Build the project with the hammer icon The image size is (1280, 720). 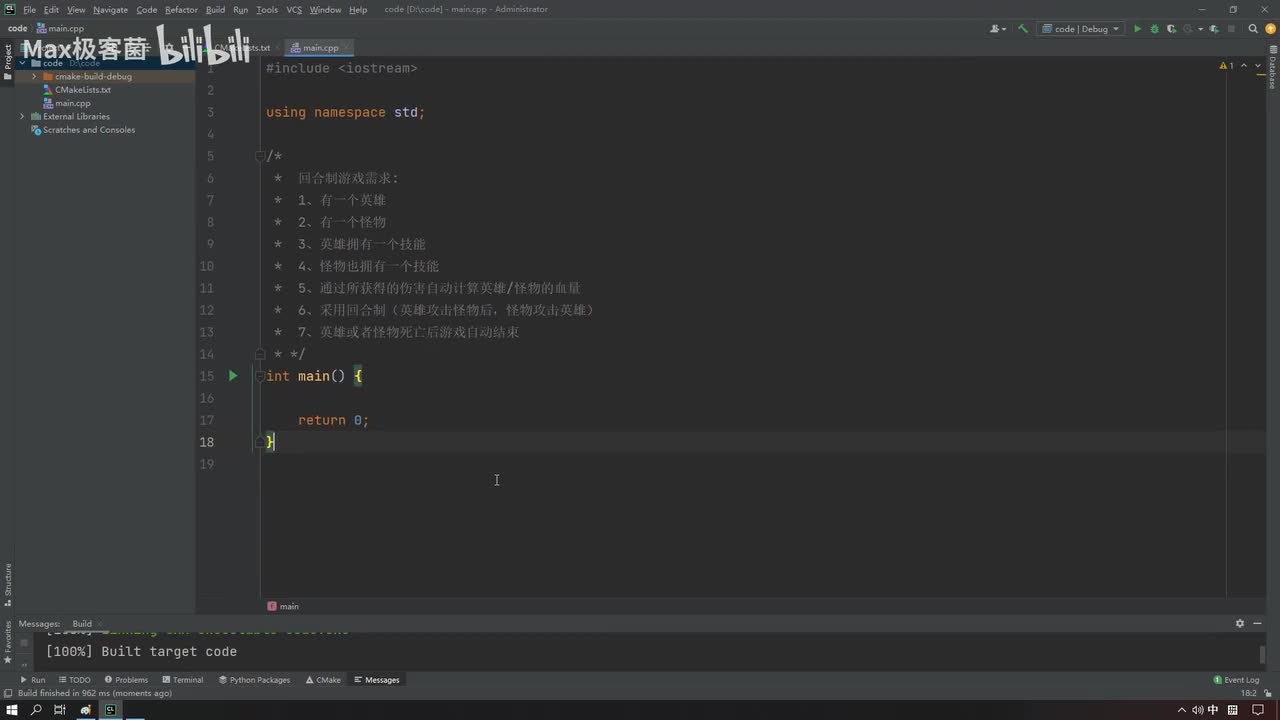[x=1022, y=29]
